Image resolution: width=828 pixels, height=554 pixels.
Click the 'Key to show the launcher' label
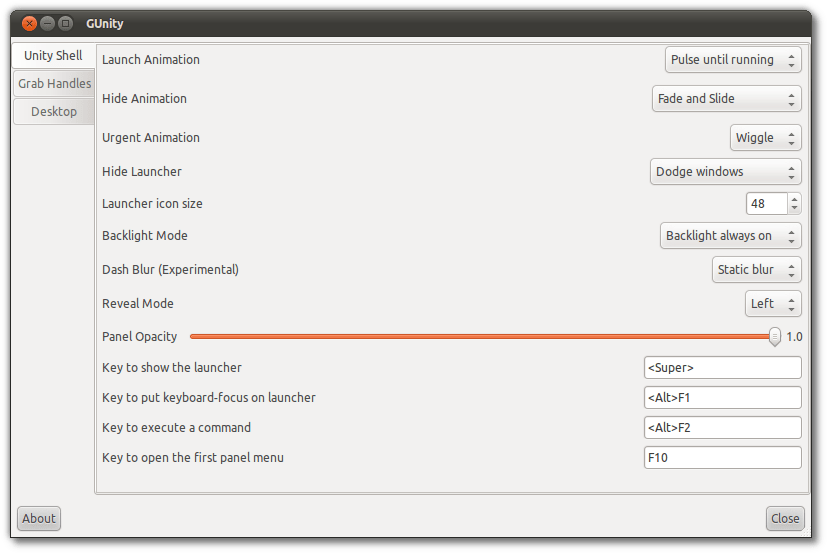tap(172, 368)
